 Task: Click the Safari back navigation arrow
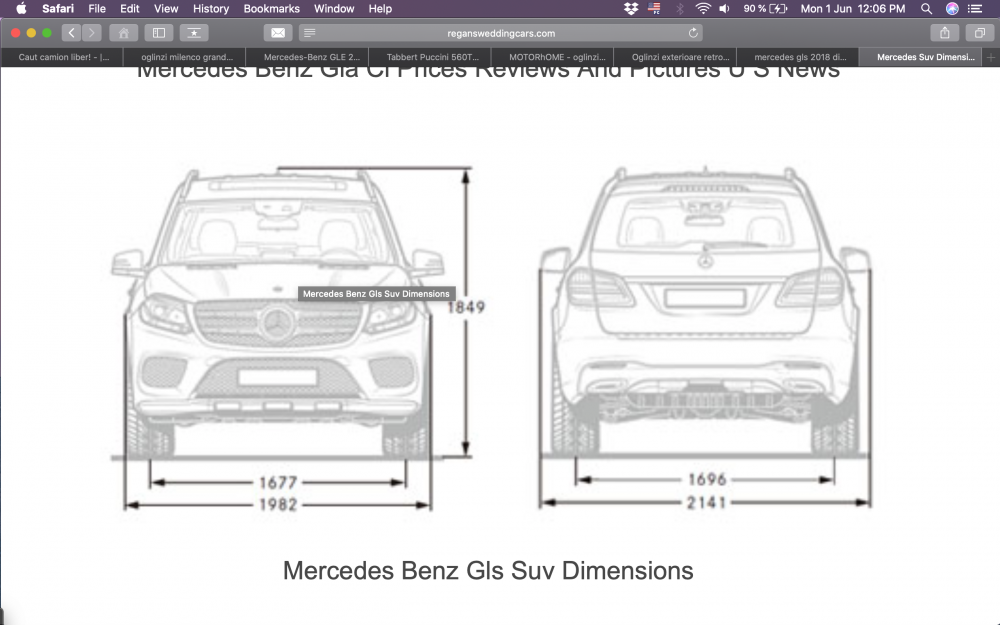71,33
